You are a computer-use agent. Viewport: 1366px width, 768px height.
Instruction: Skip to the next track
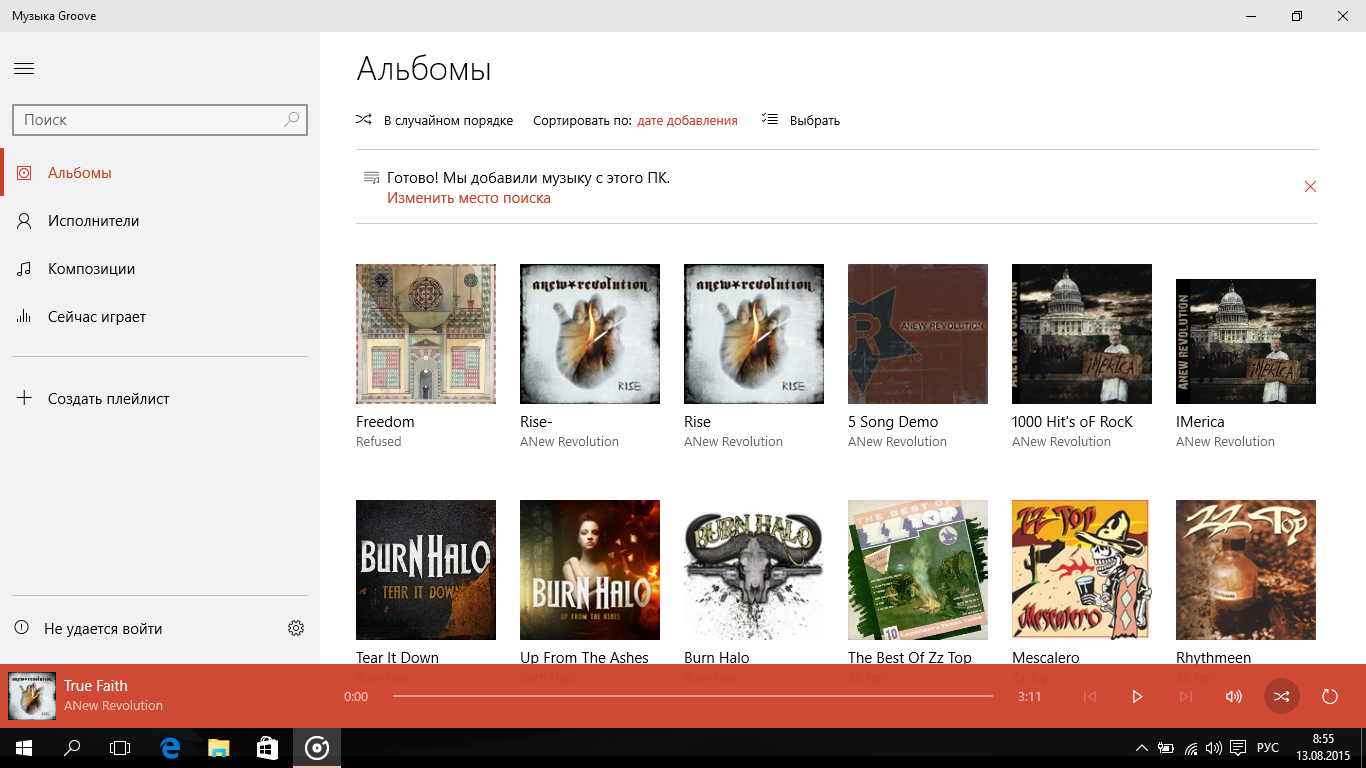1186,696
